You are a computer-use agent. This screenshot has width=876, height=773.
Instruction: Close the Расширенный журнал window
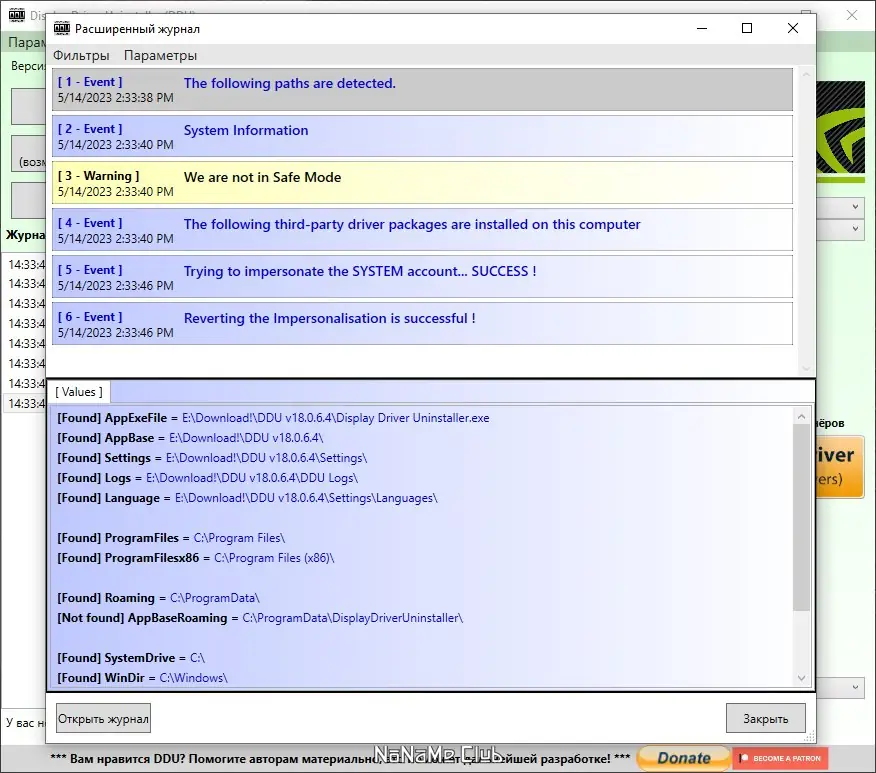[x=793, y=28]
